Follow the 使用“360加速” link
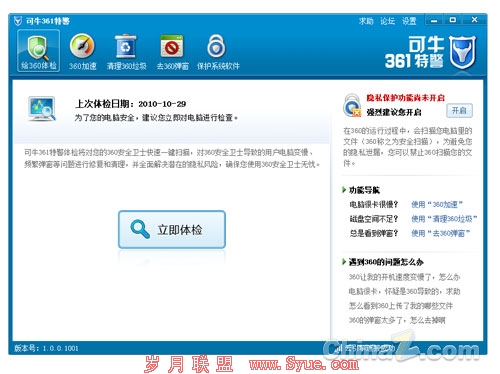 (x=437, y=204)
